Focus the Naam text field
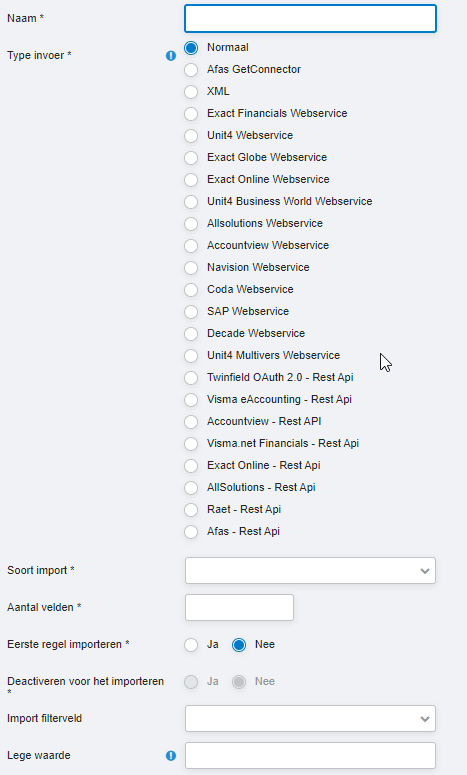 pos(310,19)
